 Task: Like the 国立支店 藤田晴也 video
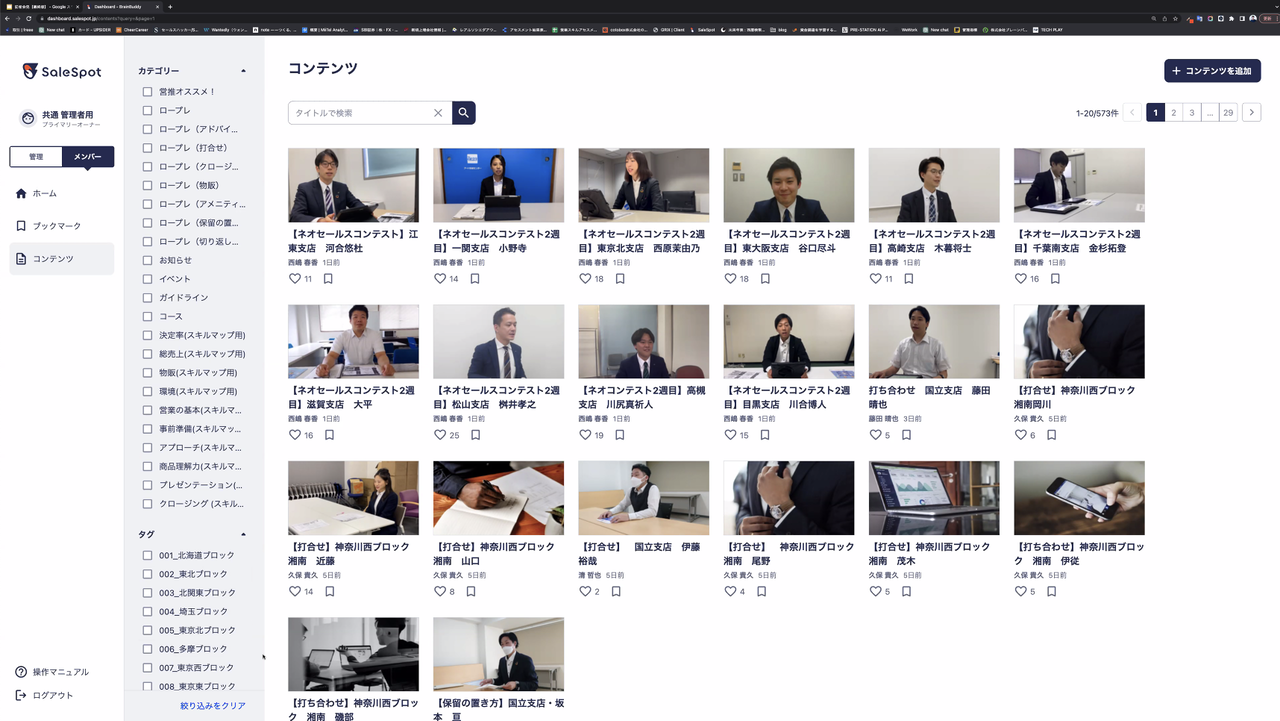(875, 435)
